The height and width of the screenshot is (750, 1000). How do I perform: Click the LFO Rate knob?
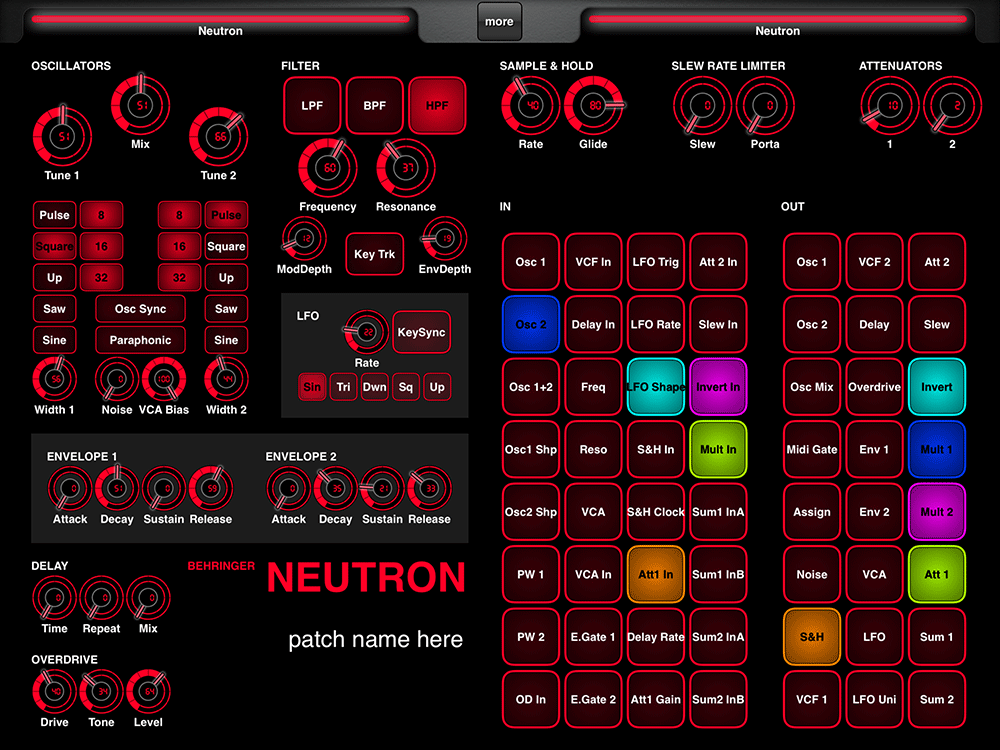(x=367, y=332)
